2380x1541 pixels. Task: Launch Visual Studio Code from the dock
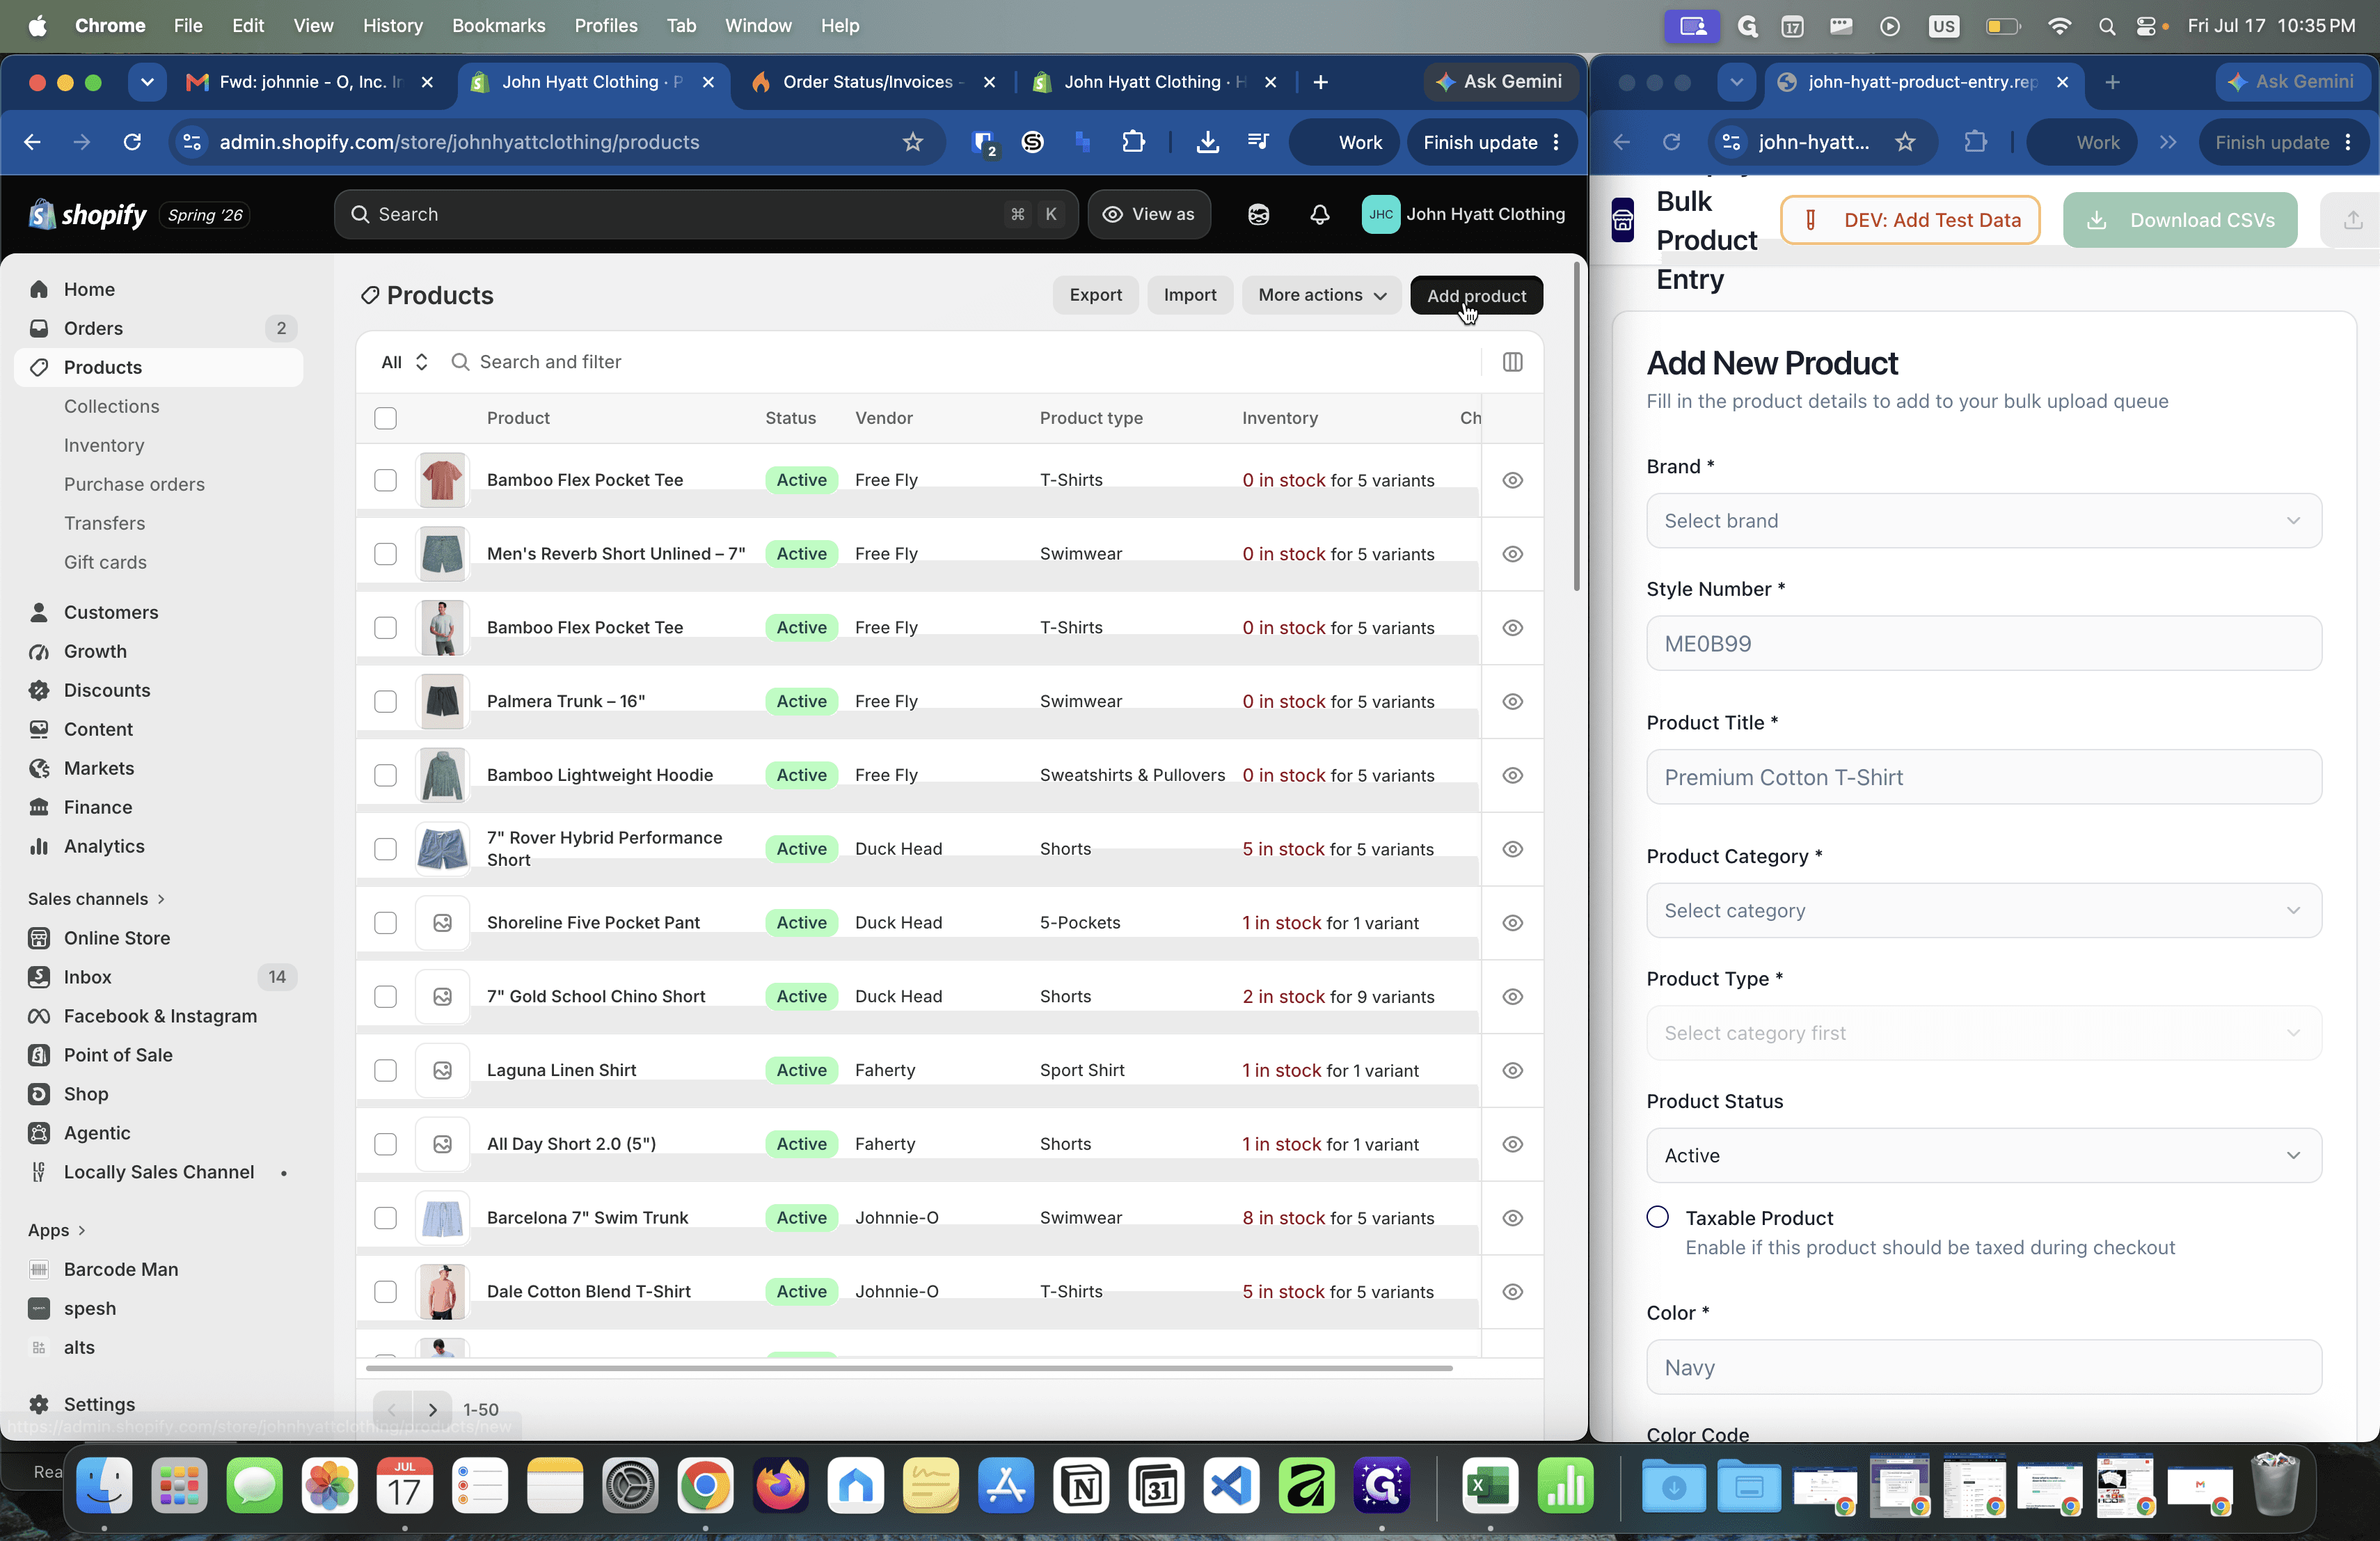tap(1231, 1486)
